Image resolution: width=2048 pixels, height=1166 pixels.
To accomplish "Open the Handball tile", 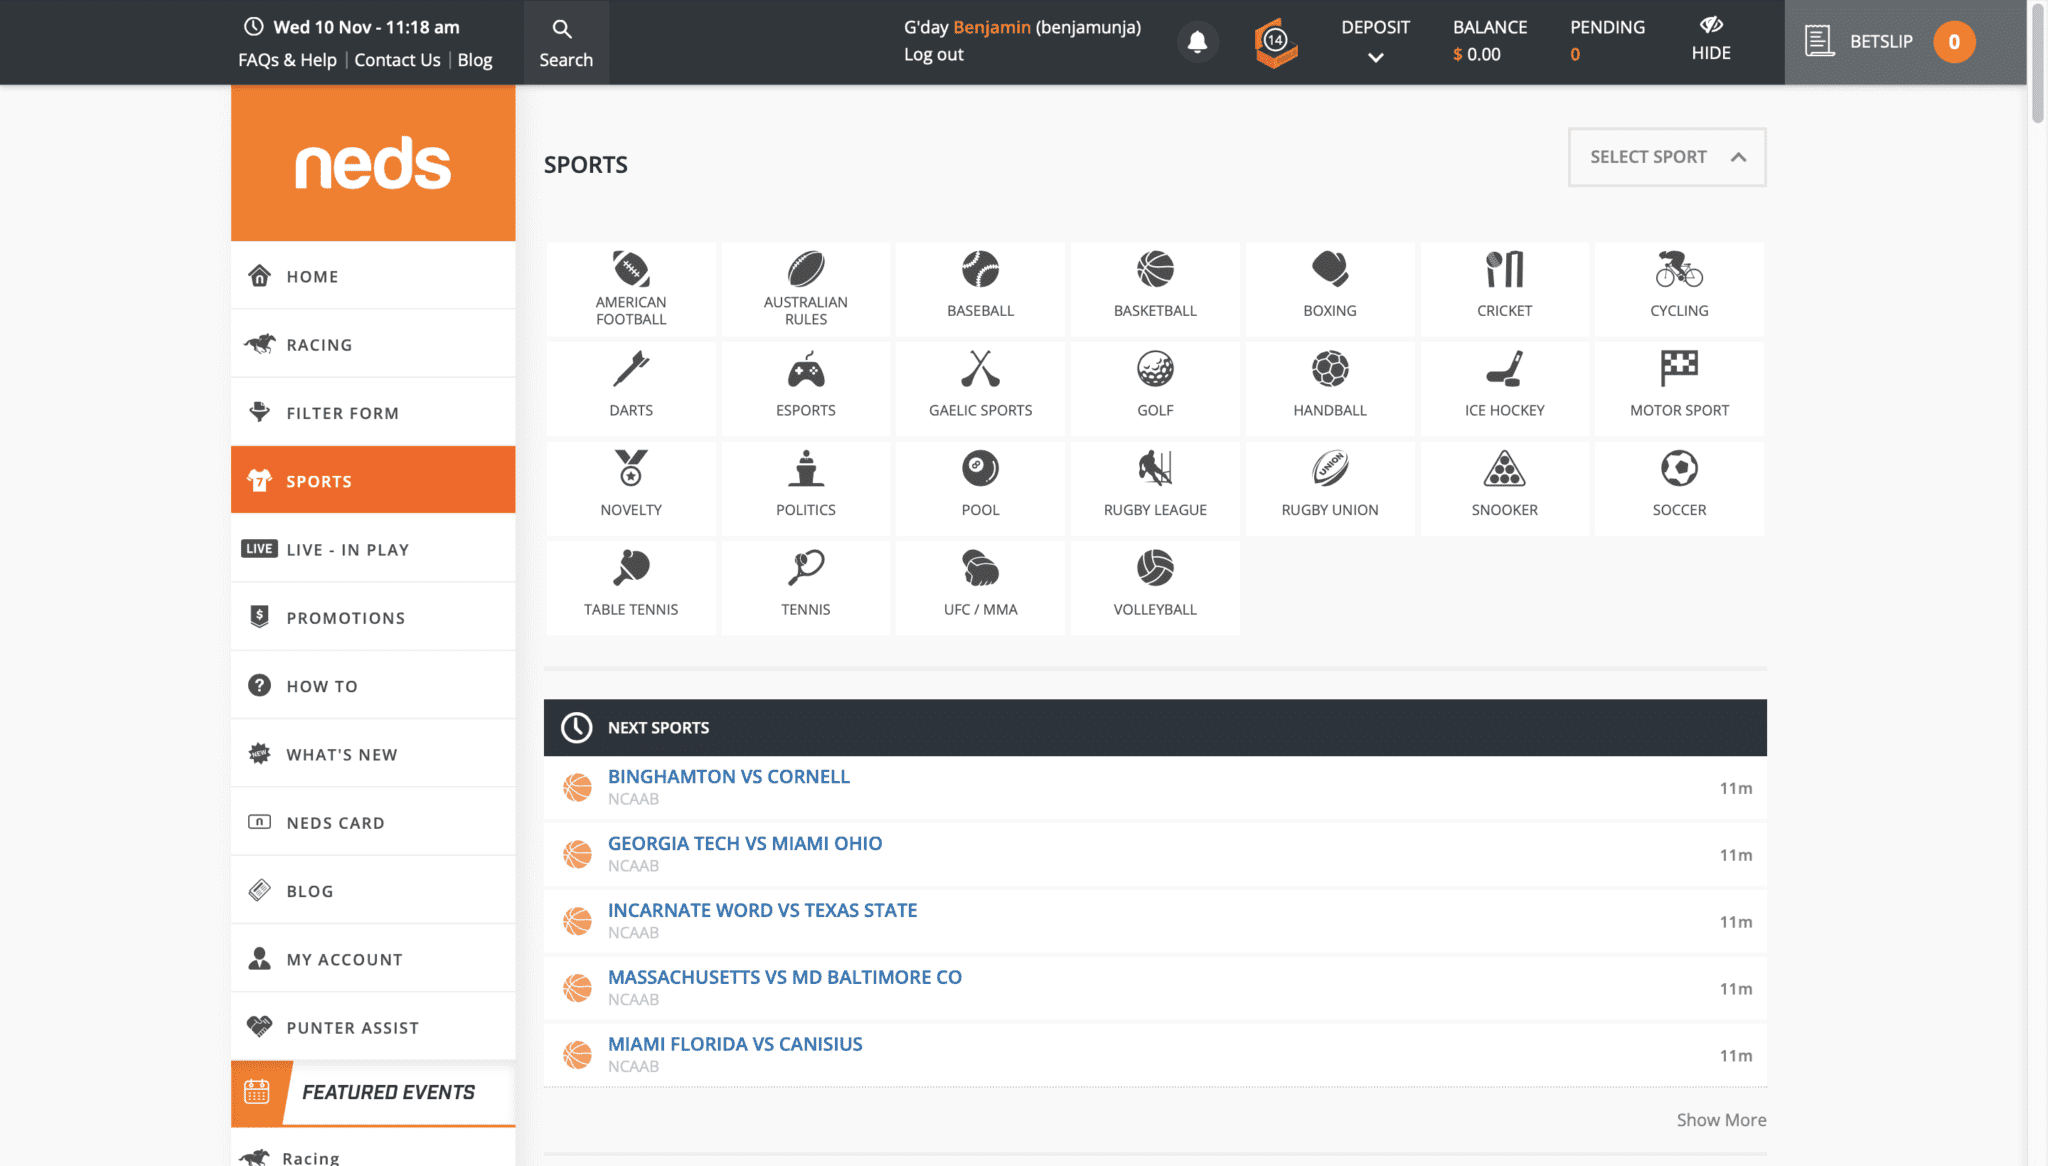I will [1330, 388].
